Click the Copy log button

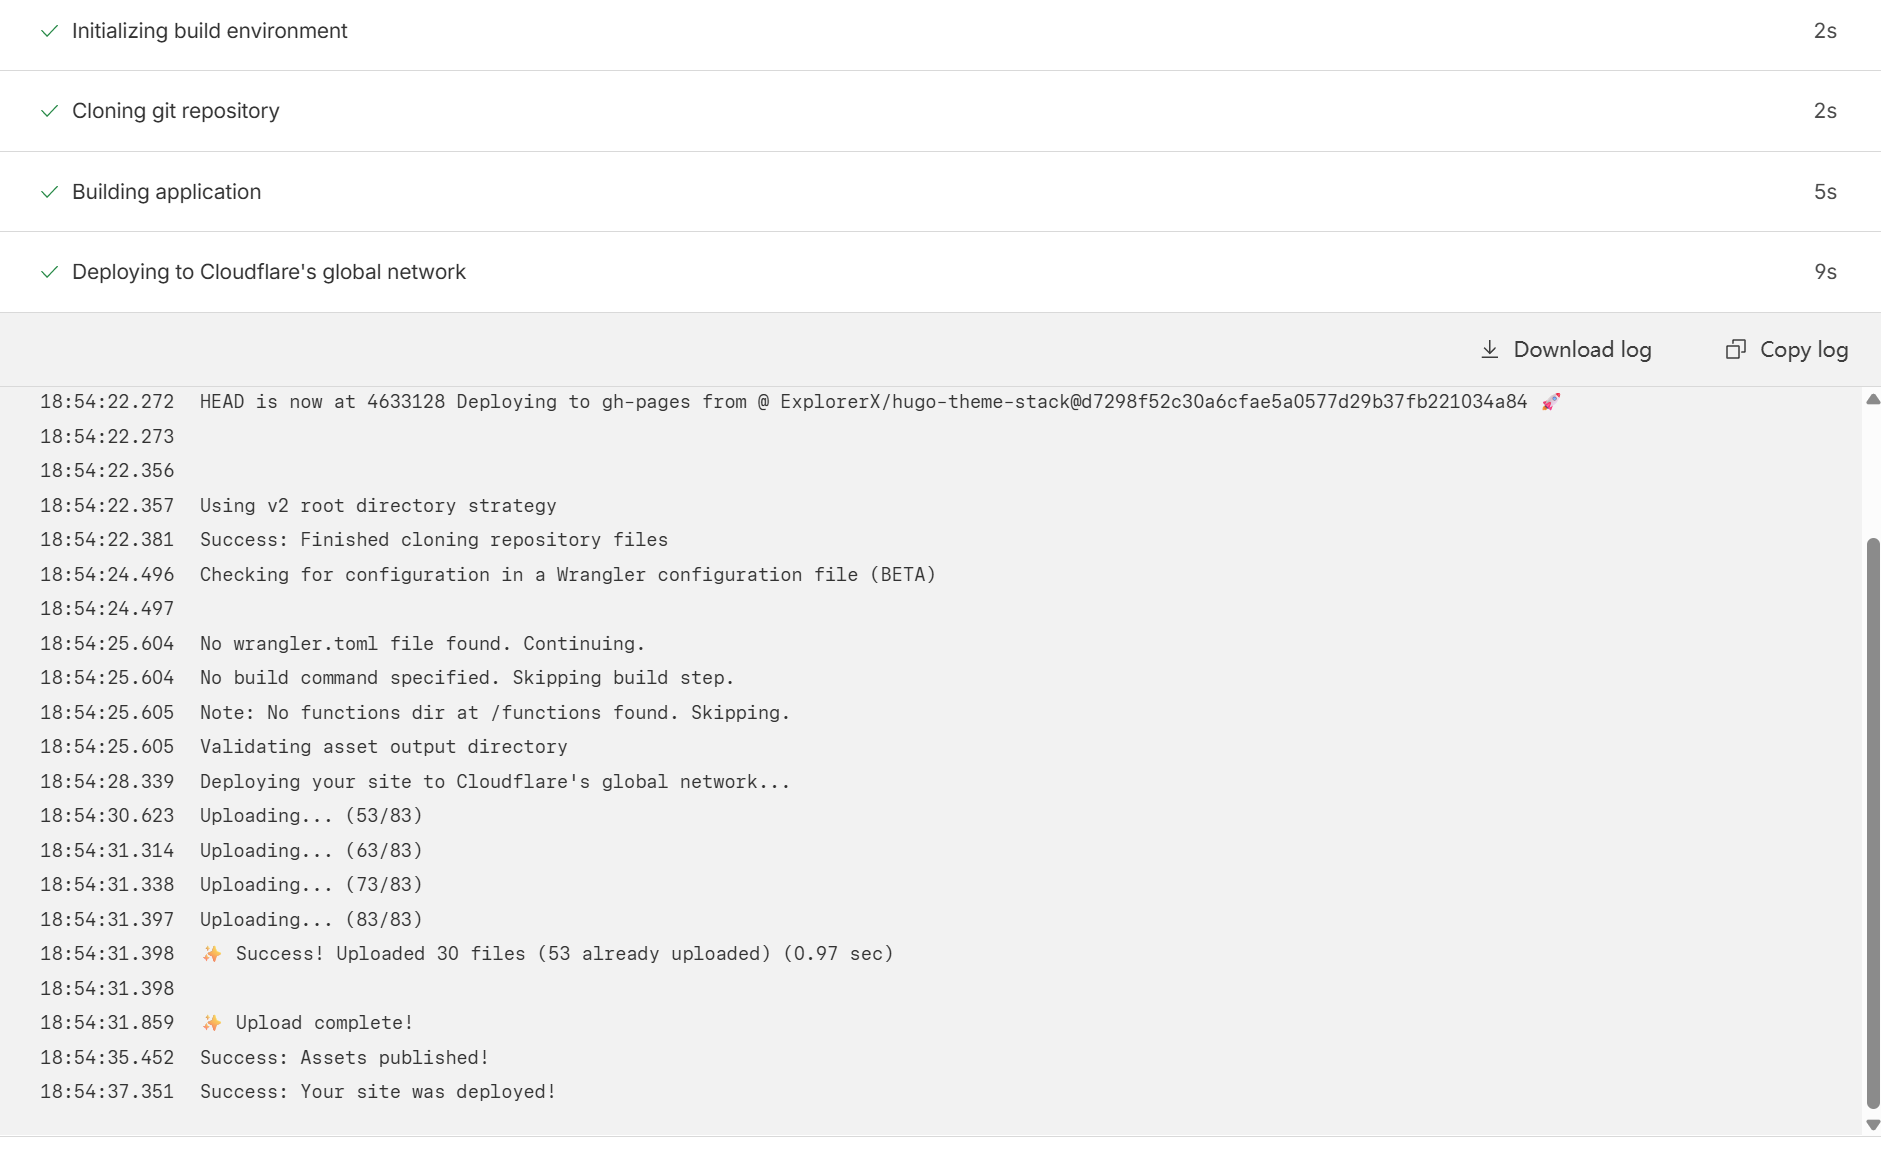click(1786, 349)
